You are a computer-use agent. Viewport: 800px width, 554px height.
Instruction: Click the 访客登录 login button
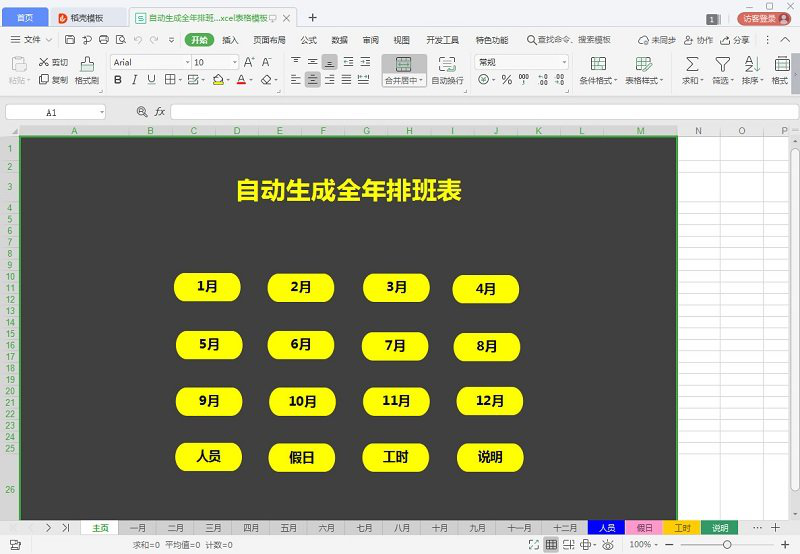tap(764, 19)
